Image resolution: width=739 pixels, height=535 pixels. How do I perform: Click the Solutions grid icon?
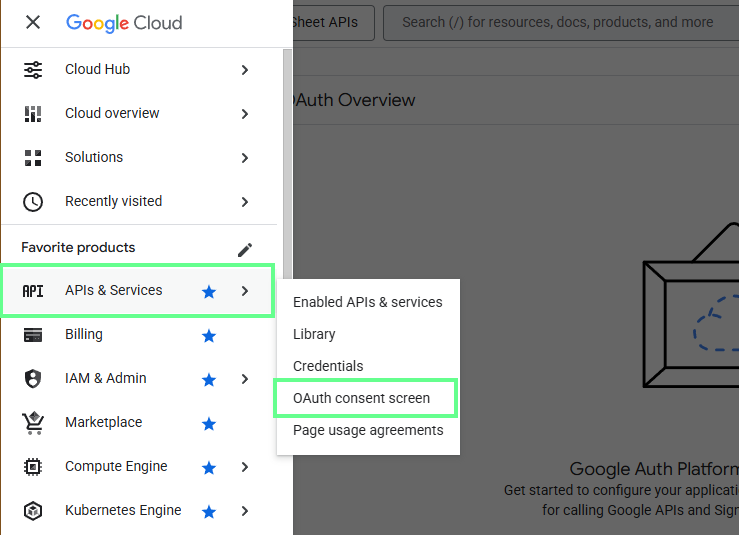(x=33, y=158)
